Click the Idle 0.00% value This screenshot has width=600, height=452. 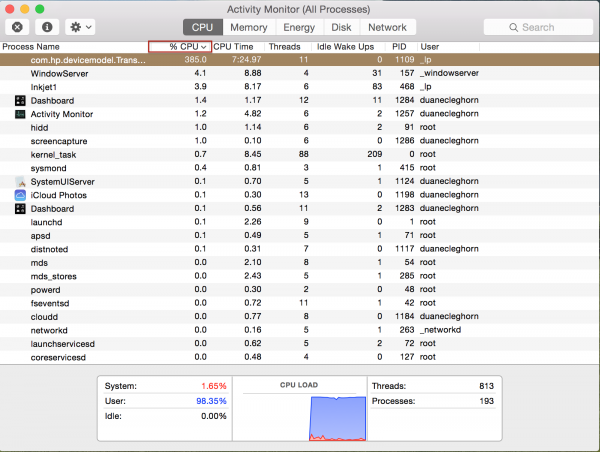pos(214,416)
